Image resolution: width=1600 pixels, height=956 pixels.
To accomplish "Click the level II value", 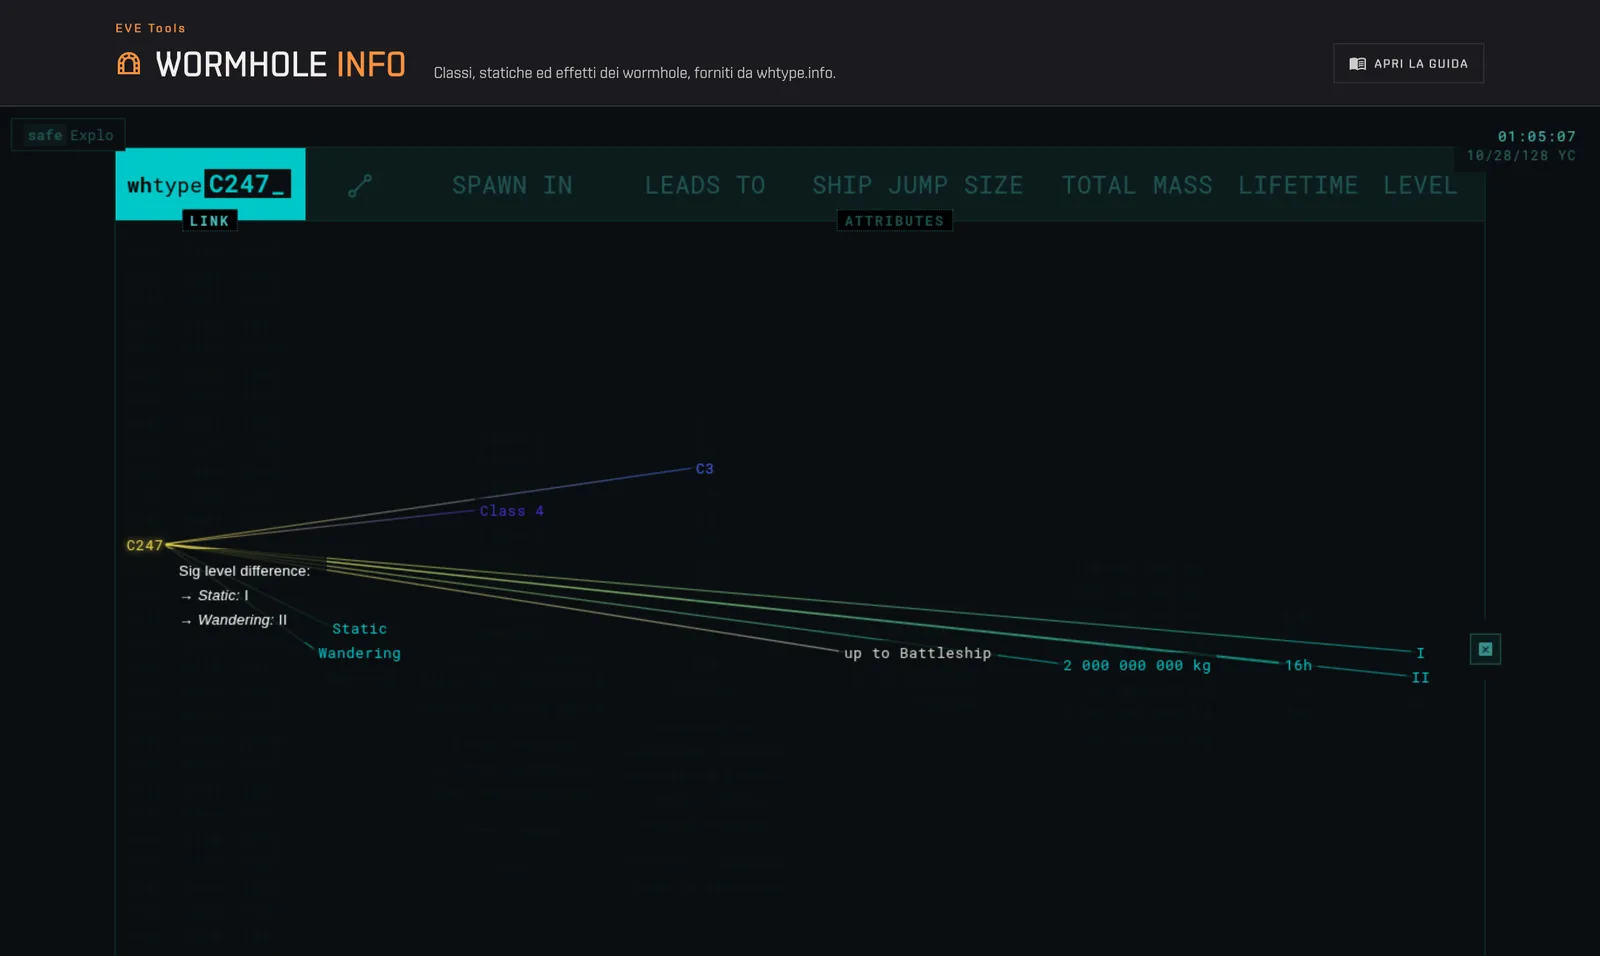I will point(1420,677).
